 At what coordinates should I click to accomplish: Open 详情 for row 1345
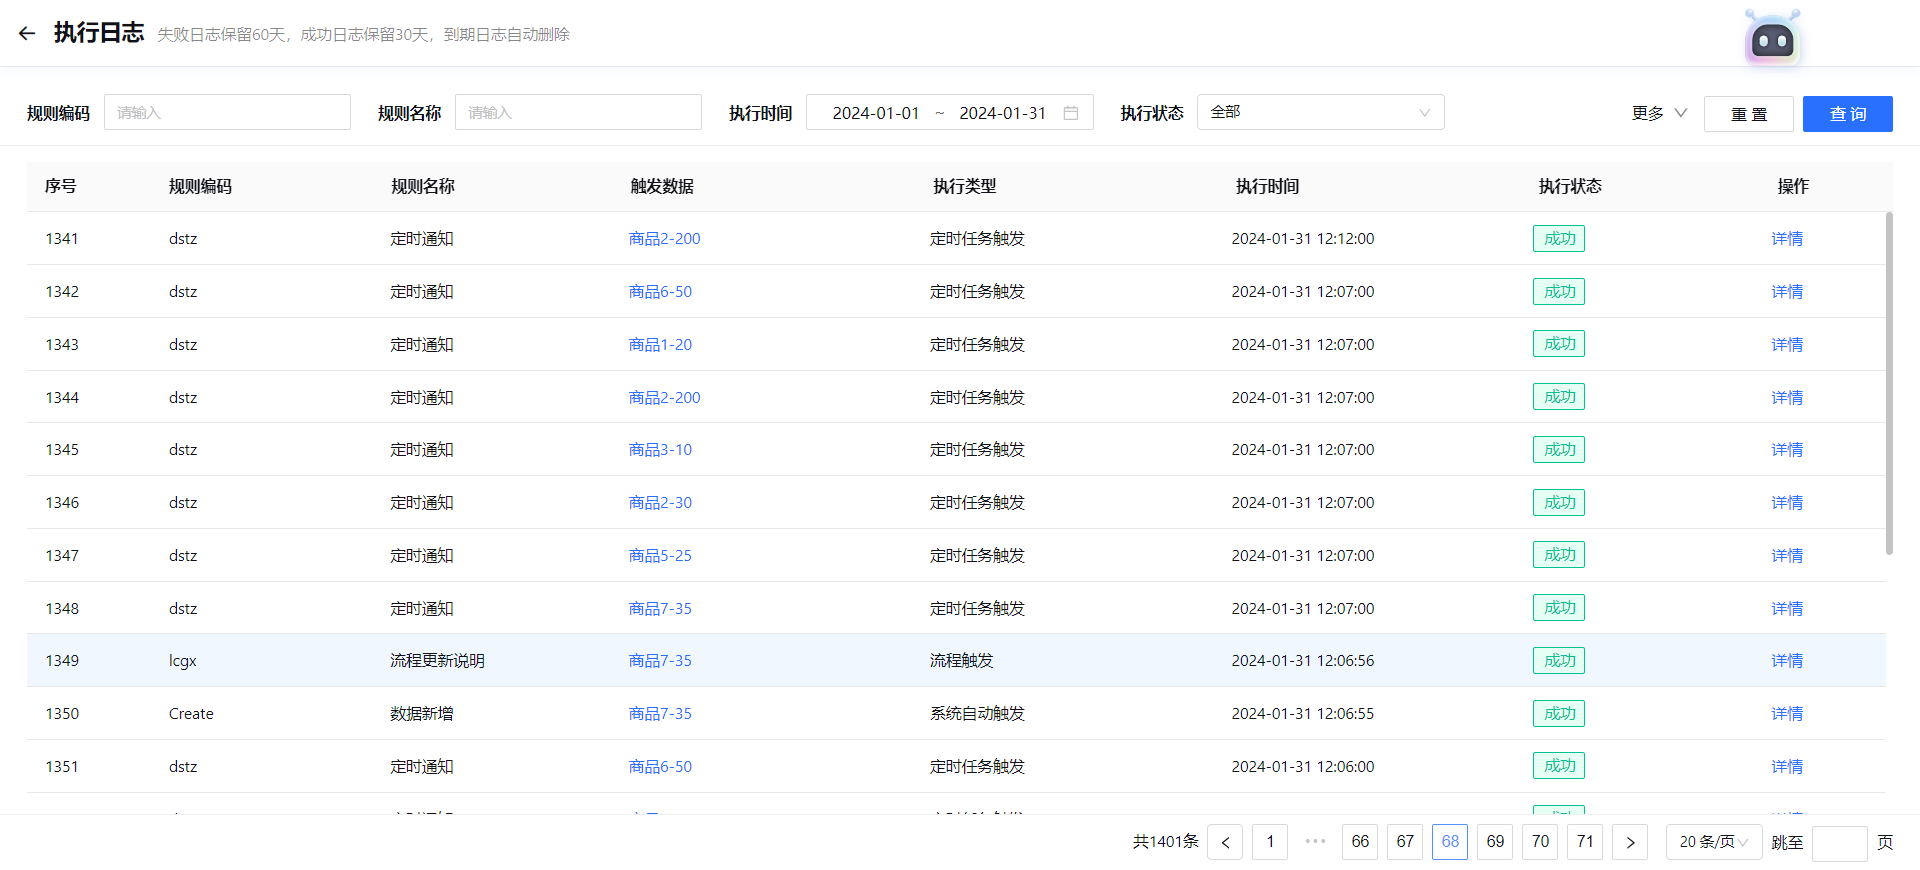click(x=1787, y=449)
